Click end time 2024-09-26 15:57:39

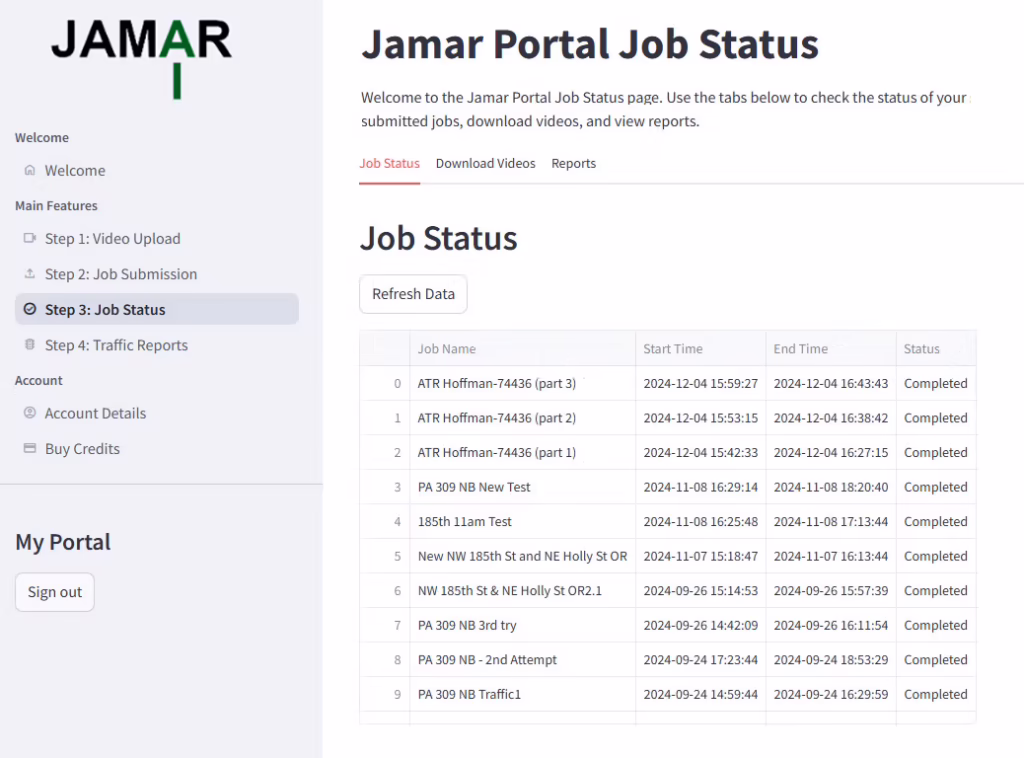click(831, 591)
